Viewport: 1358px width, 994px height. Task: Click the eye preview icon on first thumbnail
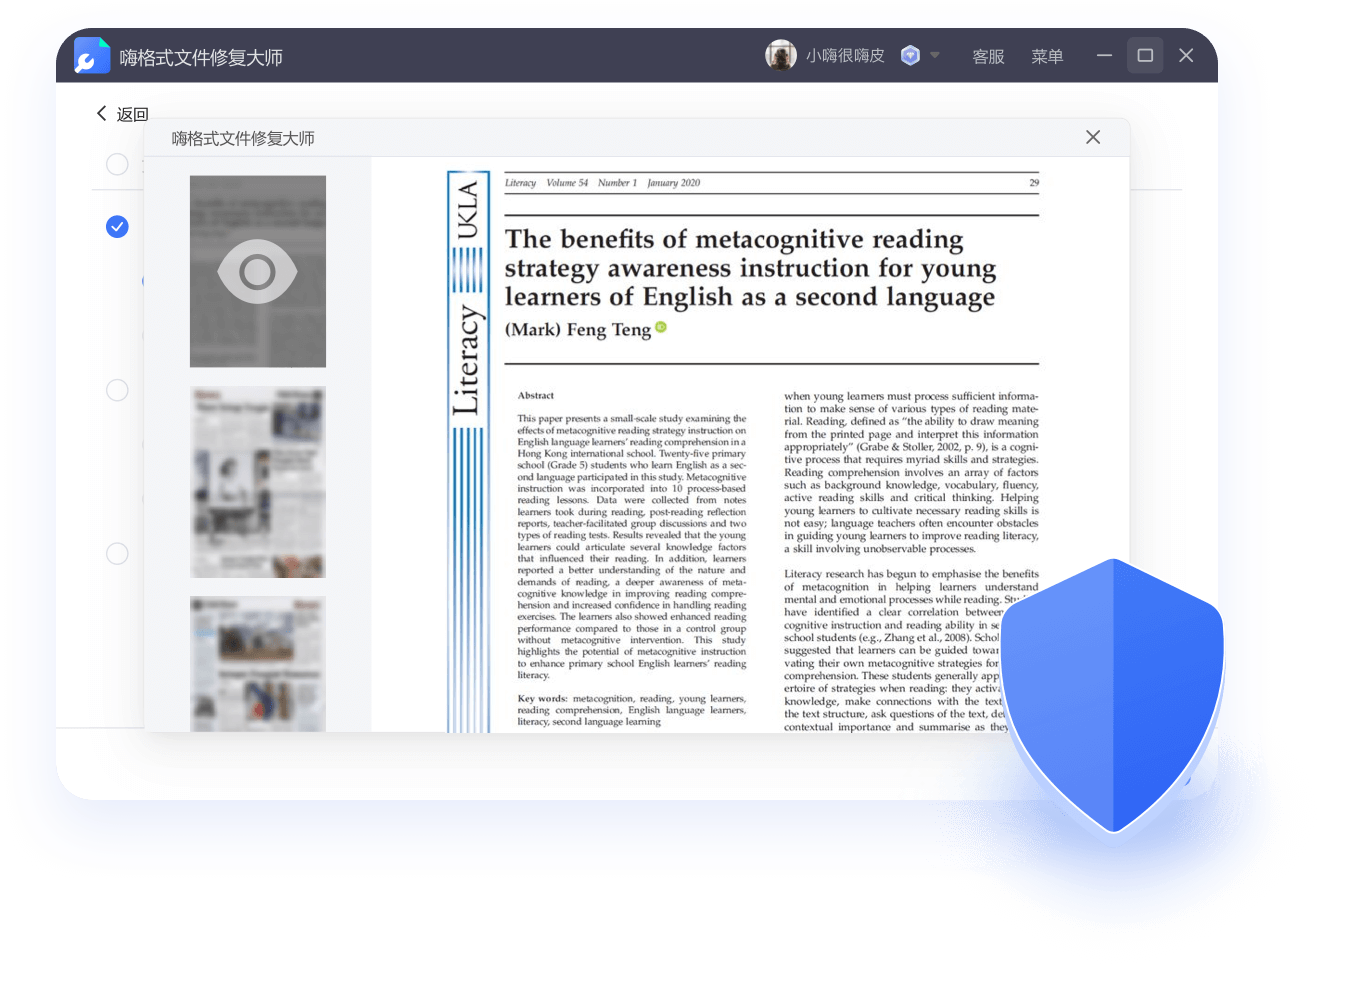258,271
